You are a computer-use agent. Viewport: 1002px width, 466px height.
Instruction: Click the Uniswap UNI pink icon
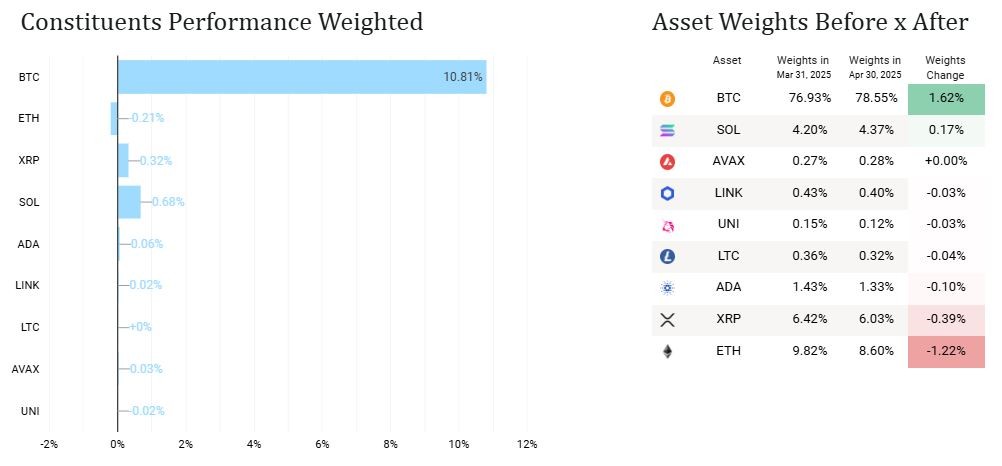(x=667, y=225)
